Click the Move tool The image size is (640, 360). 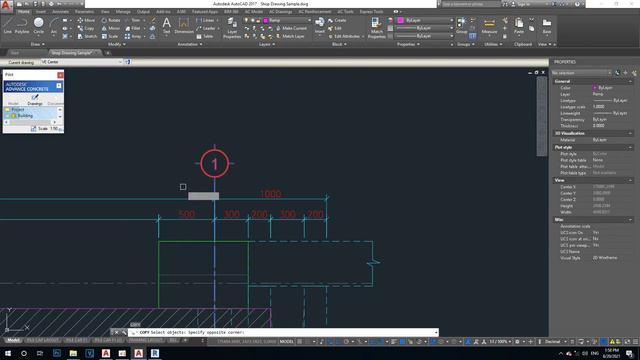[x=86, y=20]
